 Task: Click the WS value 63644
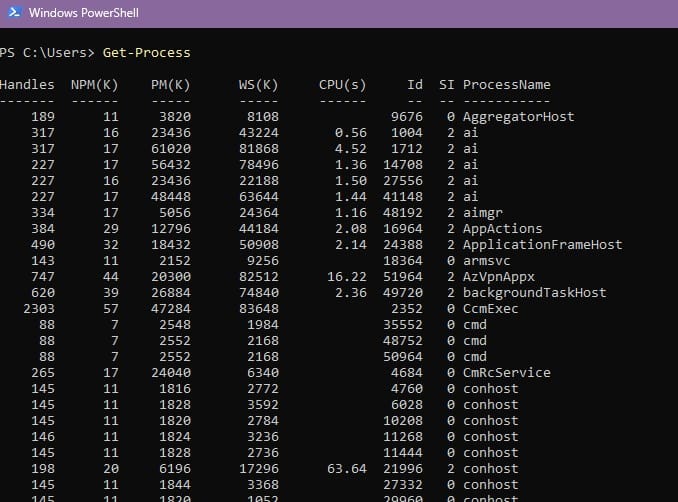click(x=259, y=197)
